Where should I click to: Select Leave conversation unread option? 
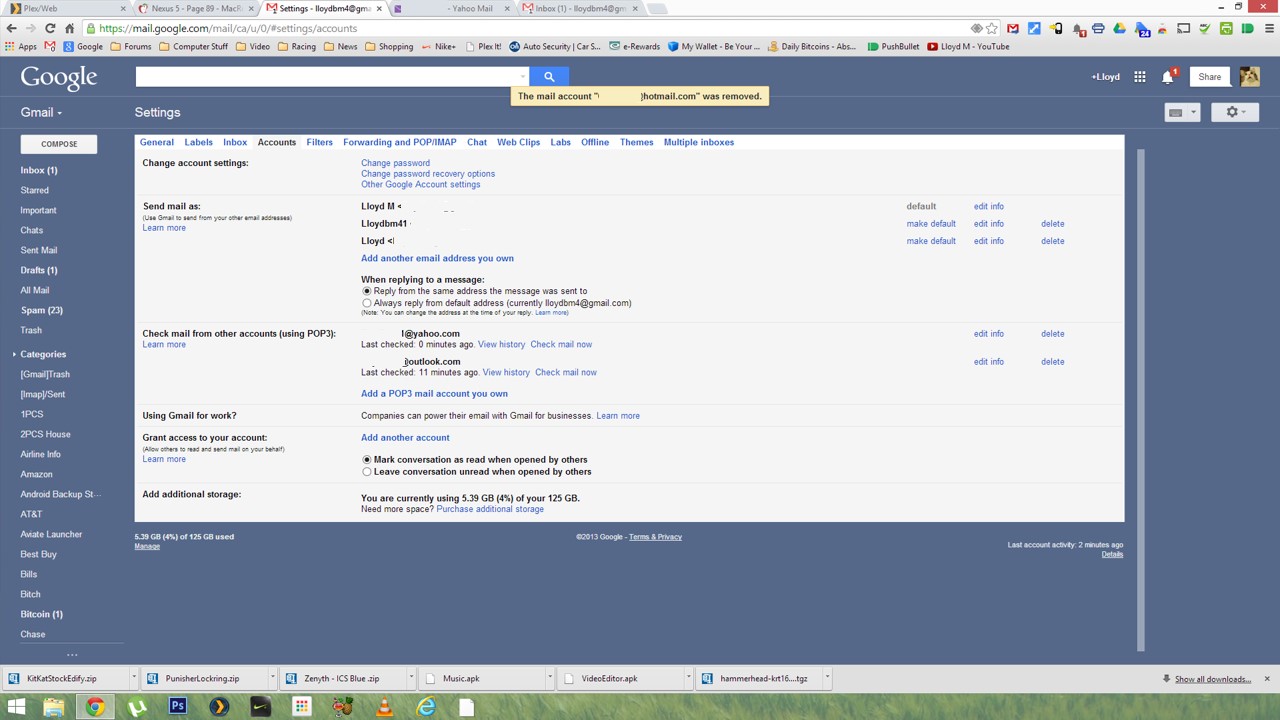coord(367,472)
